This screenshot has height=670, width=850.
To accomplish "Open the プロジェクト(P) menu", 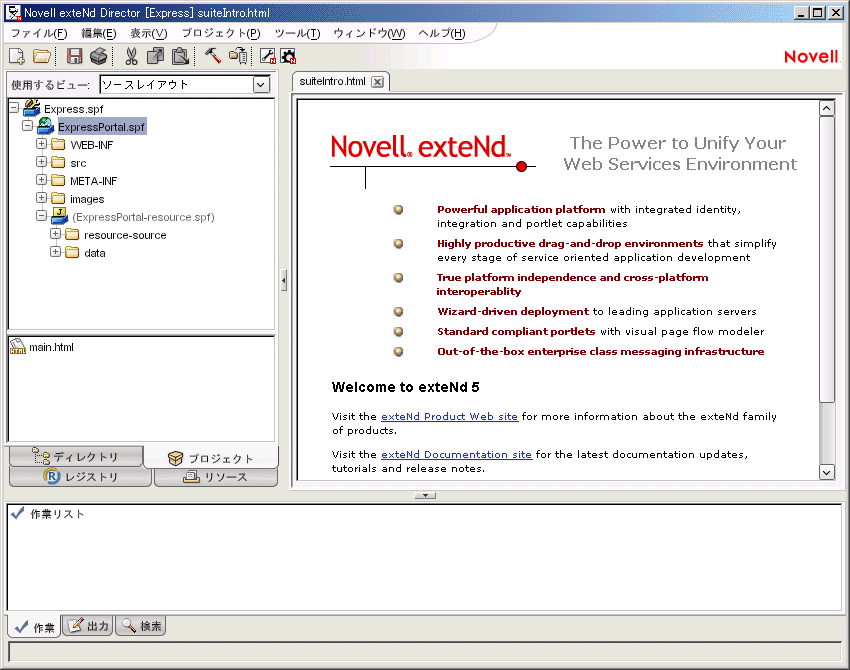I will [x=221, y=33].
